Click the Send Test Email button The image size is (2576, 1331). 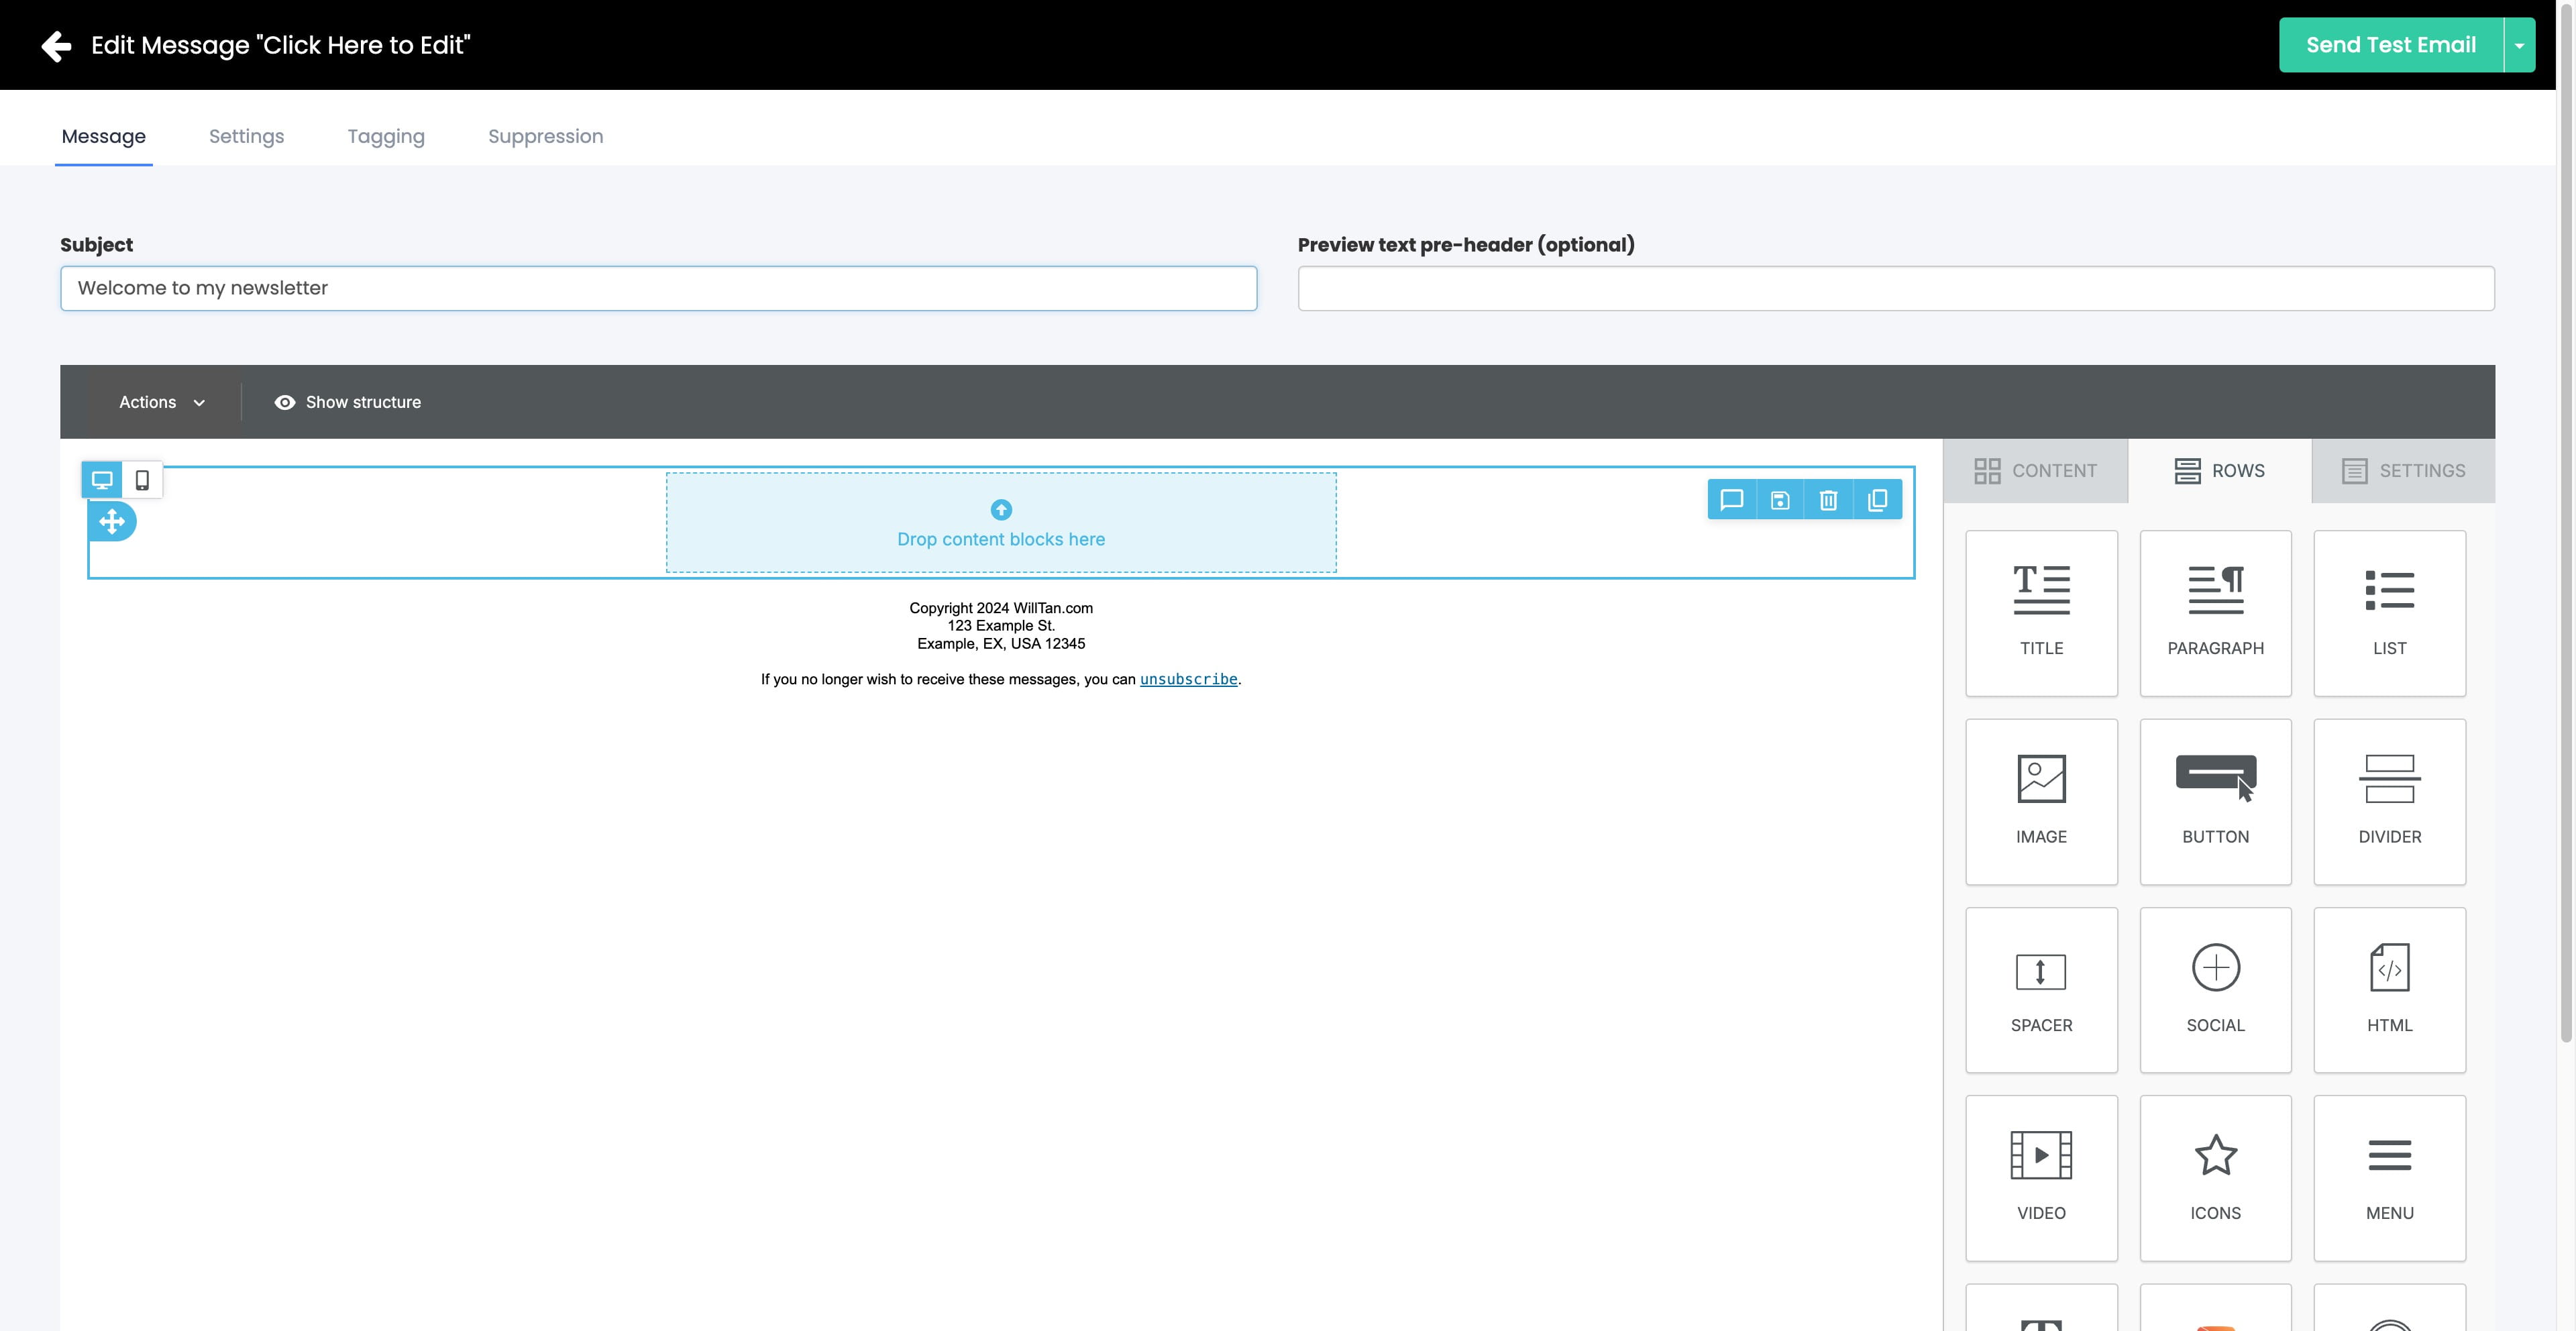click(2390, 45)
